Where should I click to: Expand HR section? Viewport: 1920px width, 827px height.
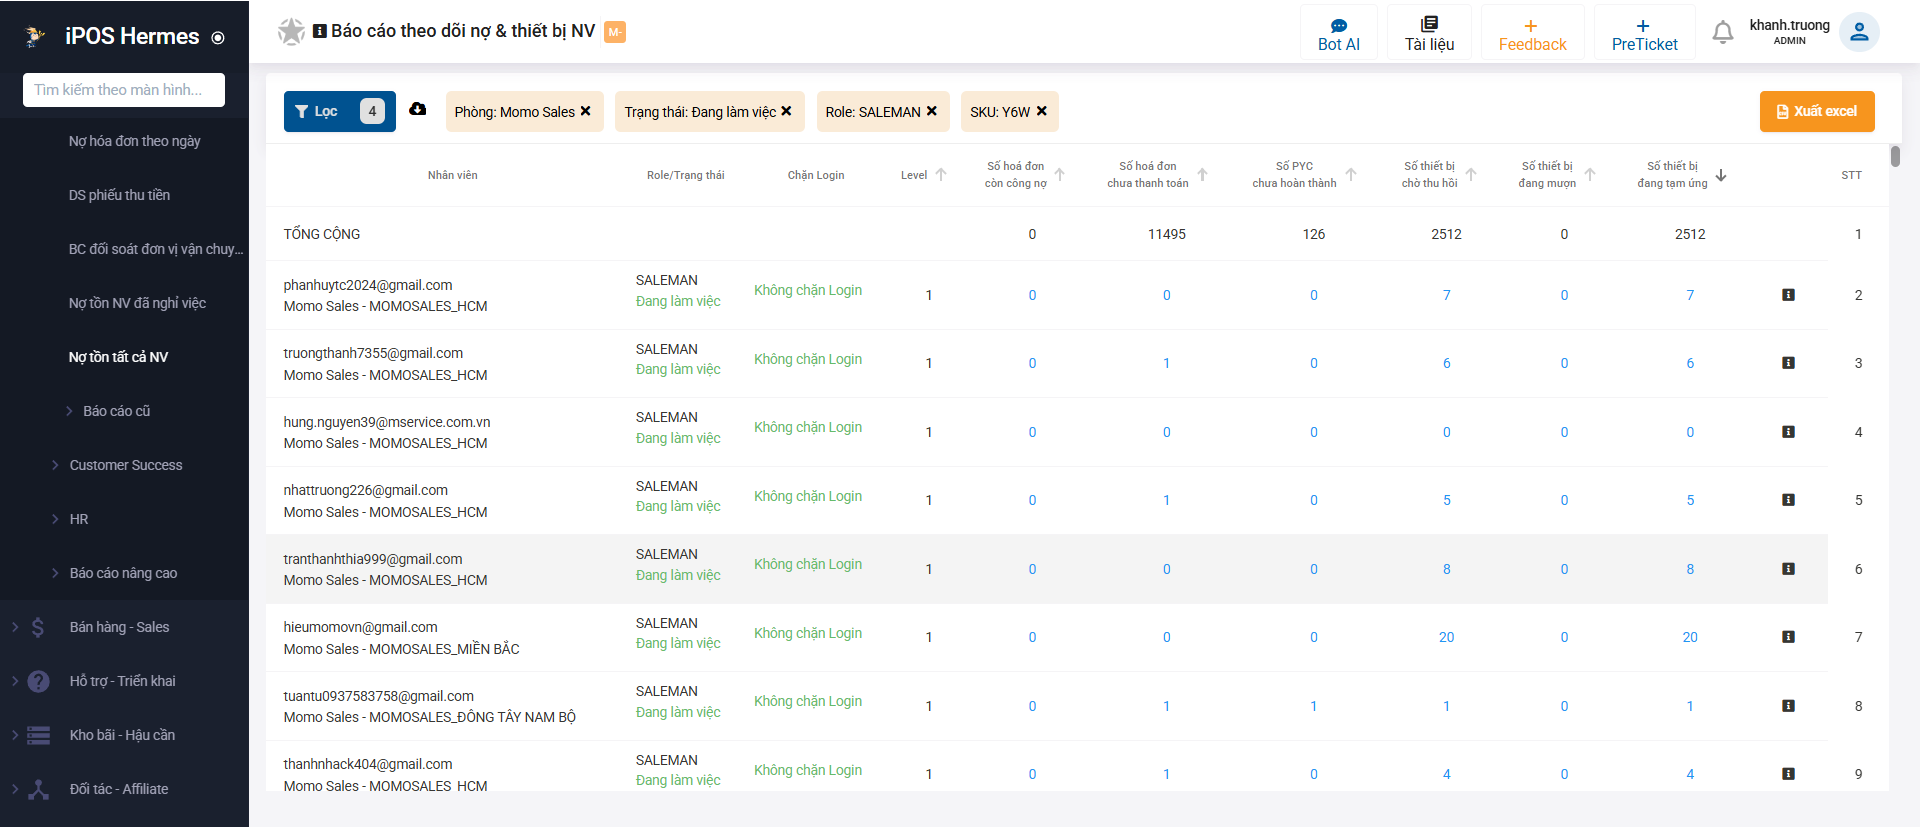(79, 519)
